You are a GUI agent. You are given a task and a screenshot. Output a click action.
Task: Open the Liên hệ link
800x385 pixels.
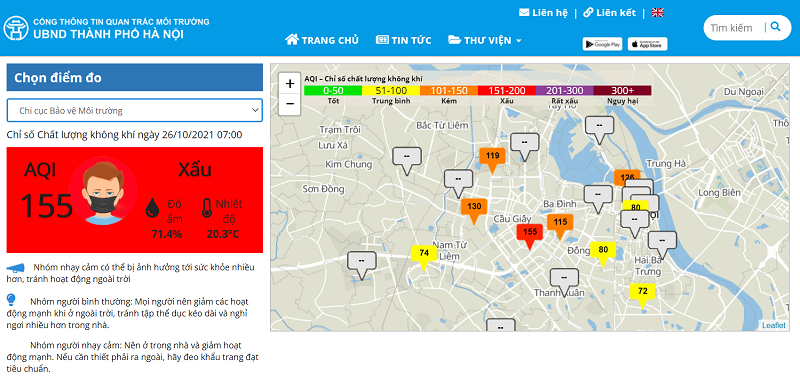pos(543,13)
